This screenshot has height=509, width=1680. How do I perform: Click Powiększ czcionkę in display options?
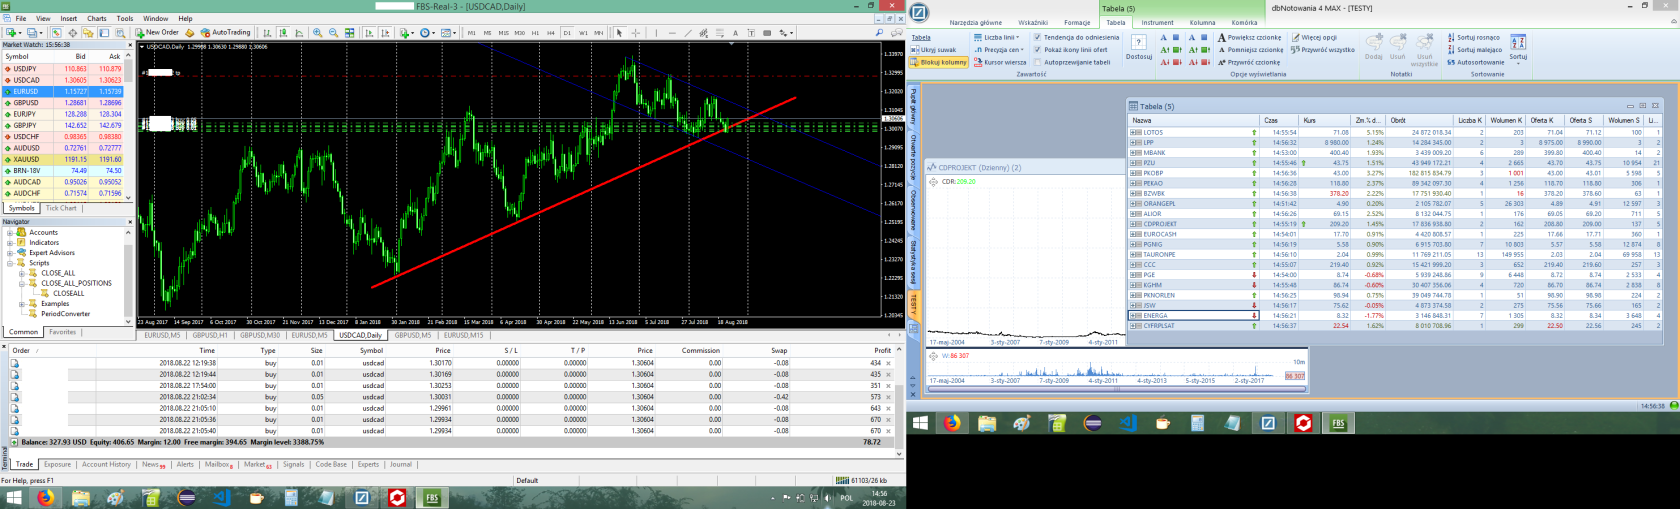1250,37
